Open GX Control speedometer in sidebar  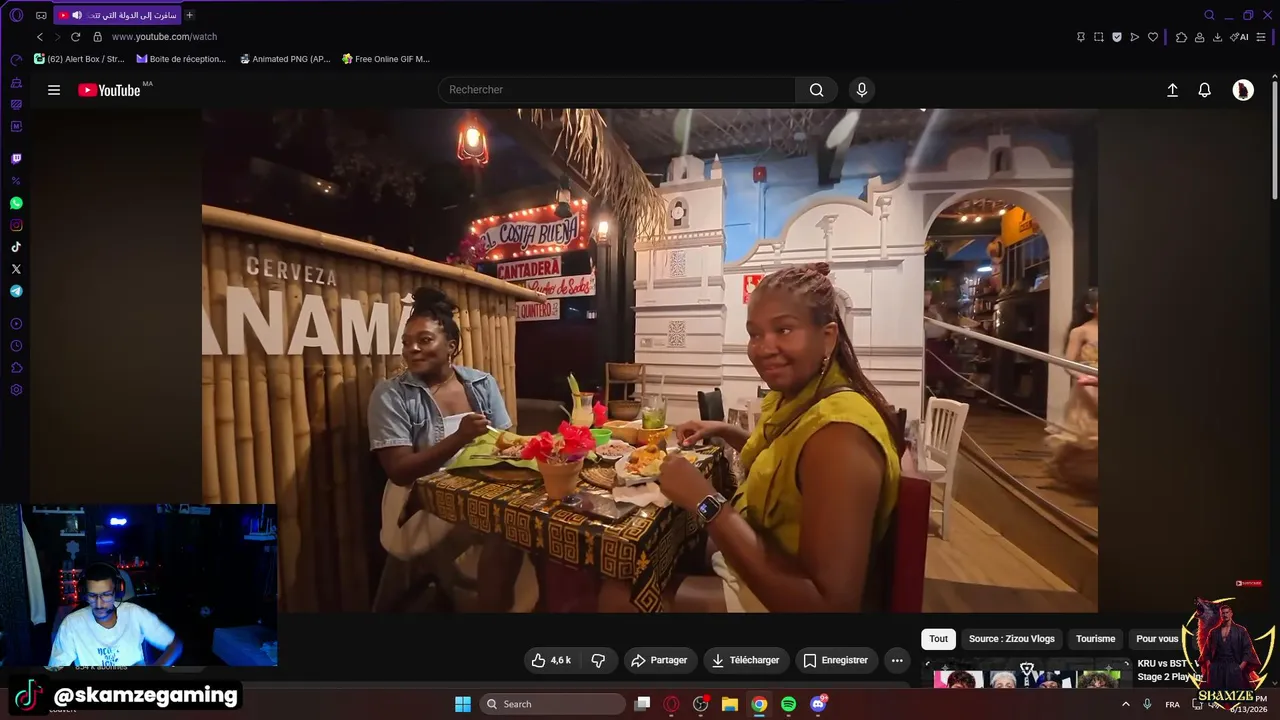16,60
